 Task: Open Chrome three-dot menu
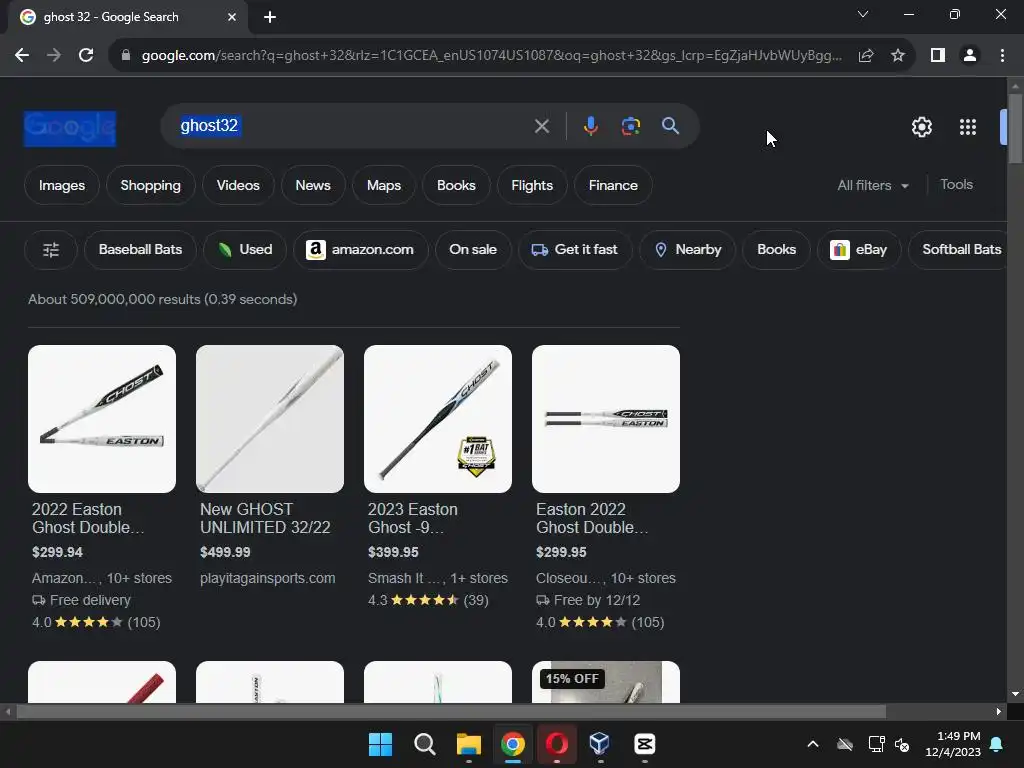click(x=1002, y=56)
